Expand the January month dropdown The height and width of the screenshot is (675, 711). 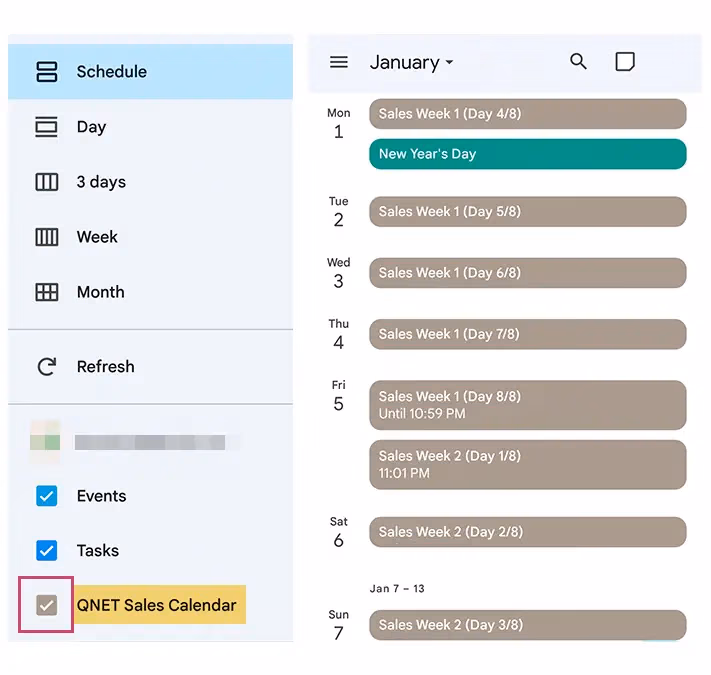(x=411, y=62)
